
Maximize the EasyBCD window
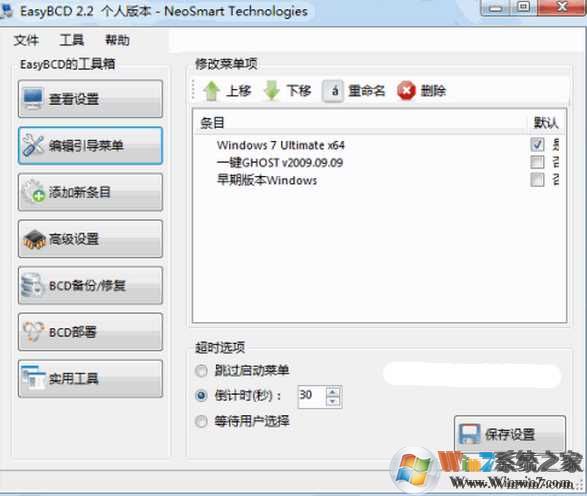(523, 7)
